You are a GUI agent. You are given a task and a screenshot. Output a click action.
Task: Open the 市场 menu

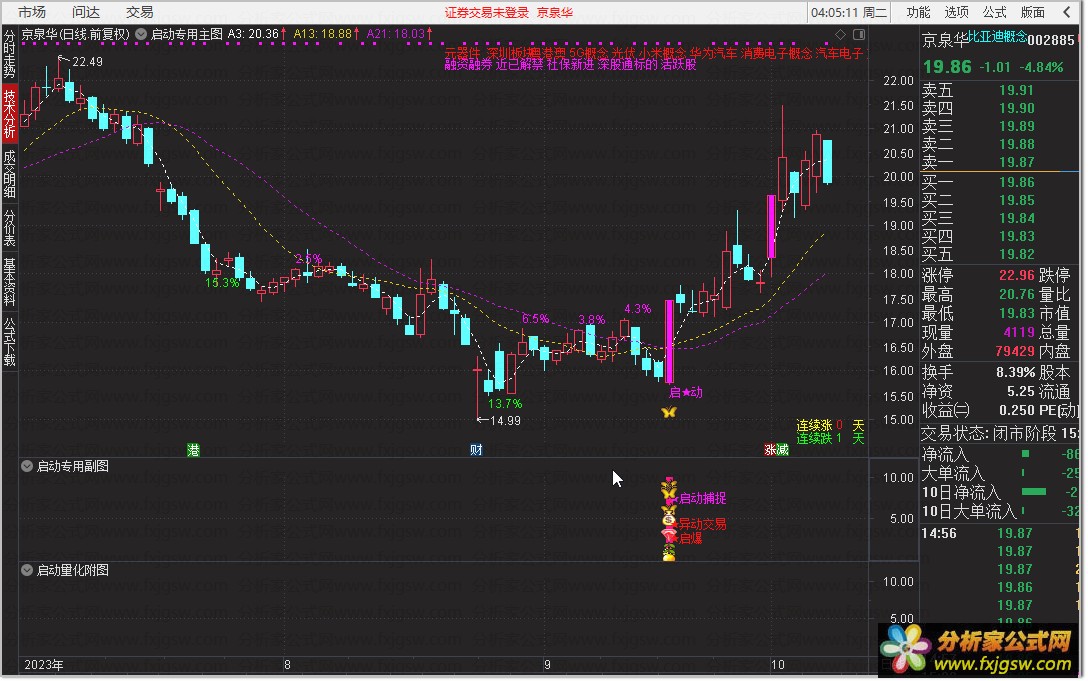[31, 12]
